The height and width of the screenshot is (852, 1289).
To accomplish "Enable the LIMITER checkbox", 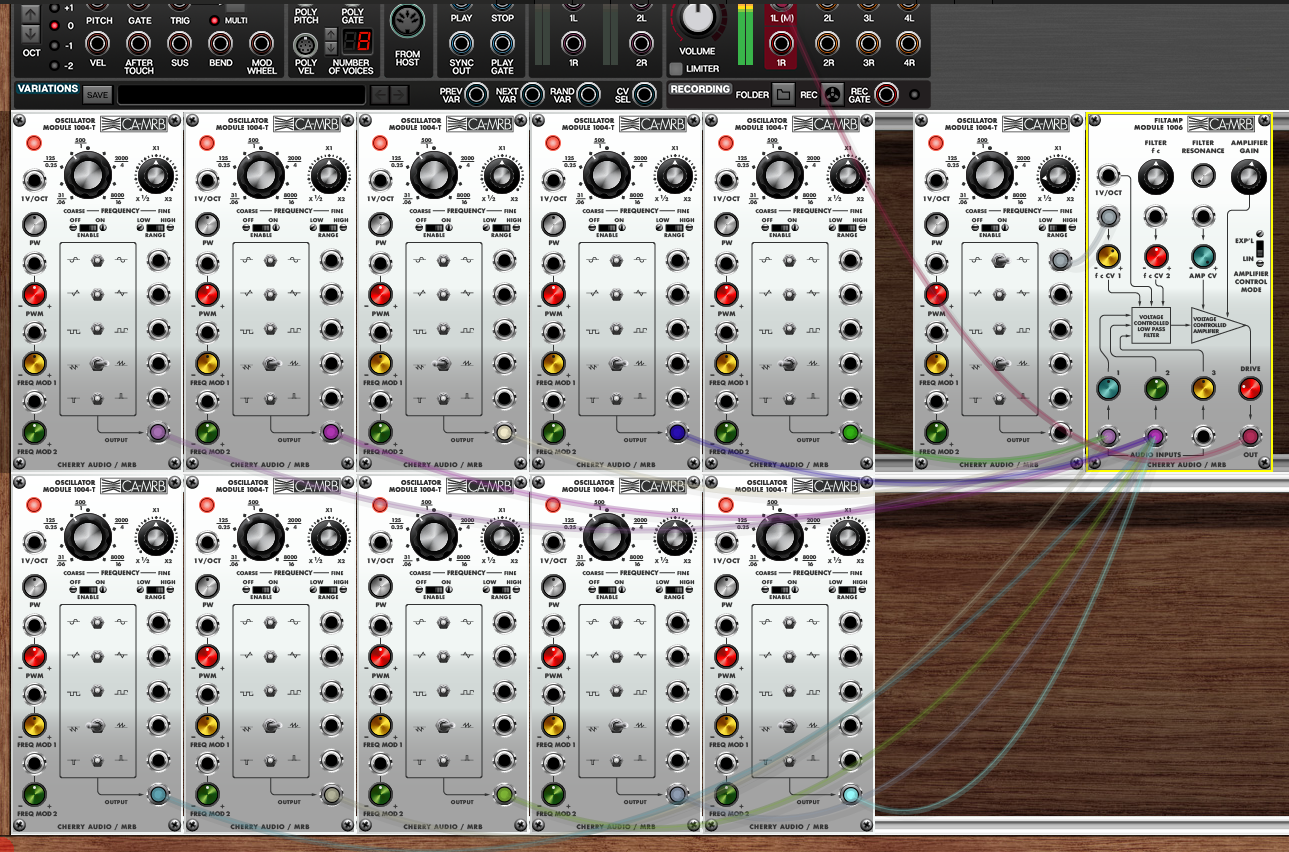I will (x=676, y=69).
